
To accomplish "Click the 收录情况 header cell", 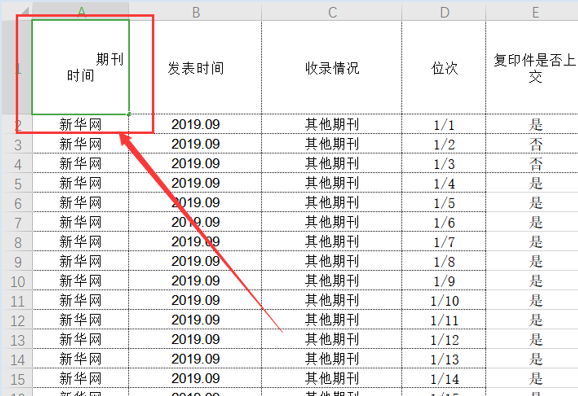I will pyautogui.click(x=332, y=67).
